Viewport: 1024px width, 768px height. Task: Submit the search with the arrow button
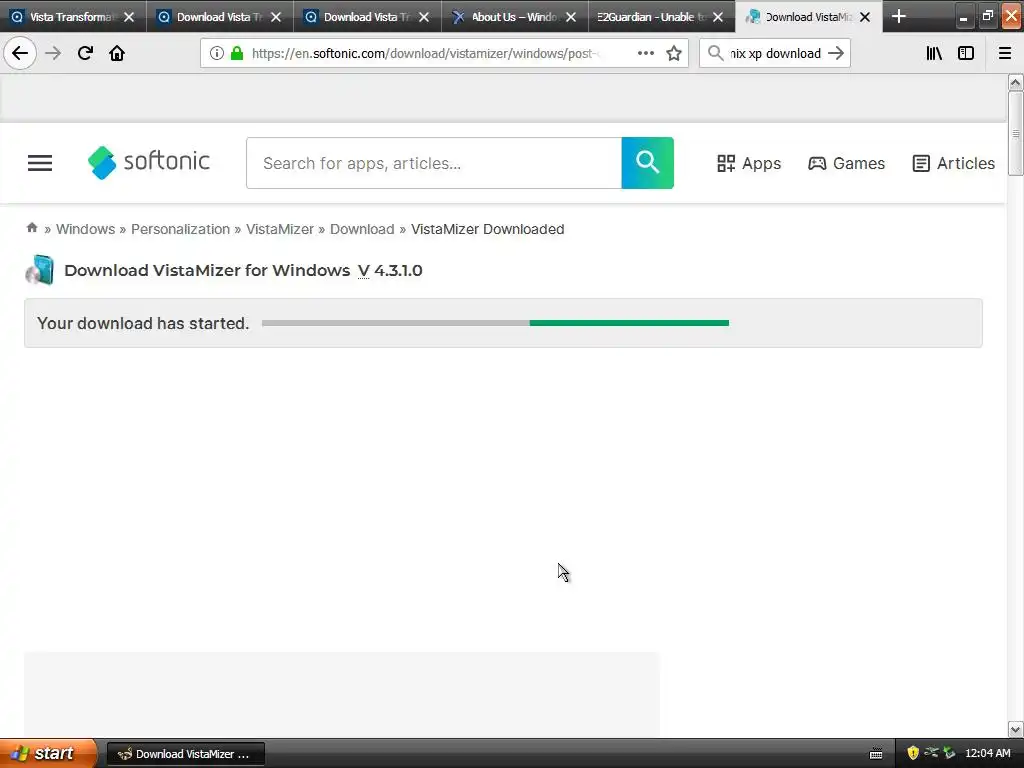pos(836,53)
